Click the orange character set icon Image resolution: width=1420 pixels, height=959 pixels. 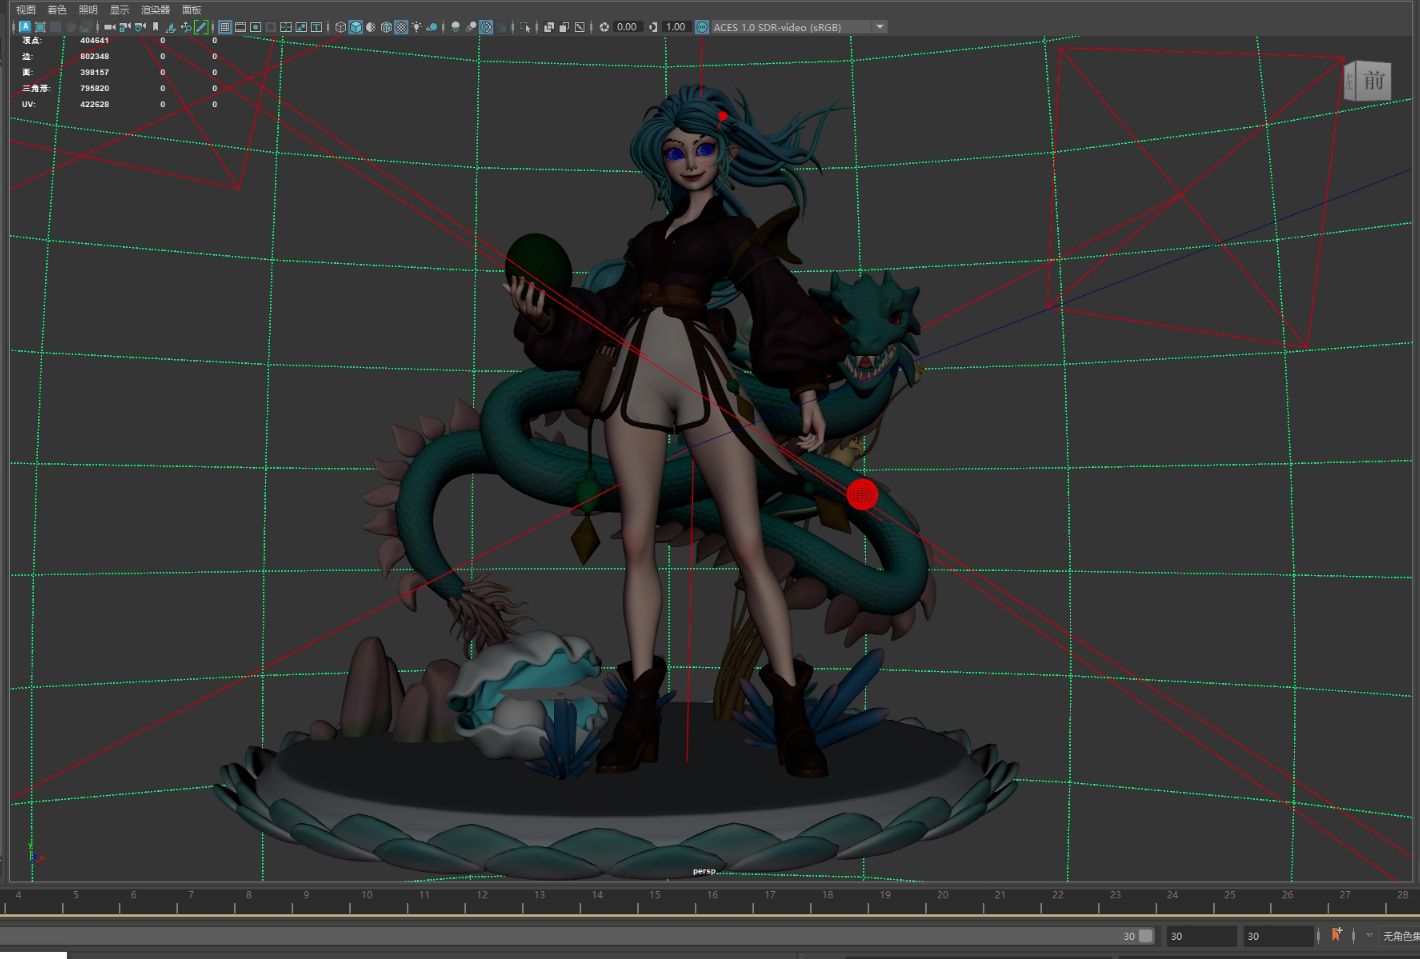point(1337,935)
